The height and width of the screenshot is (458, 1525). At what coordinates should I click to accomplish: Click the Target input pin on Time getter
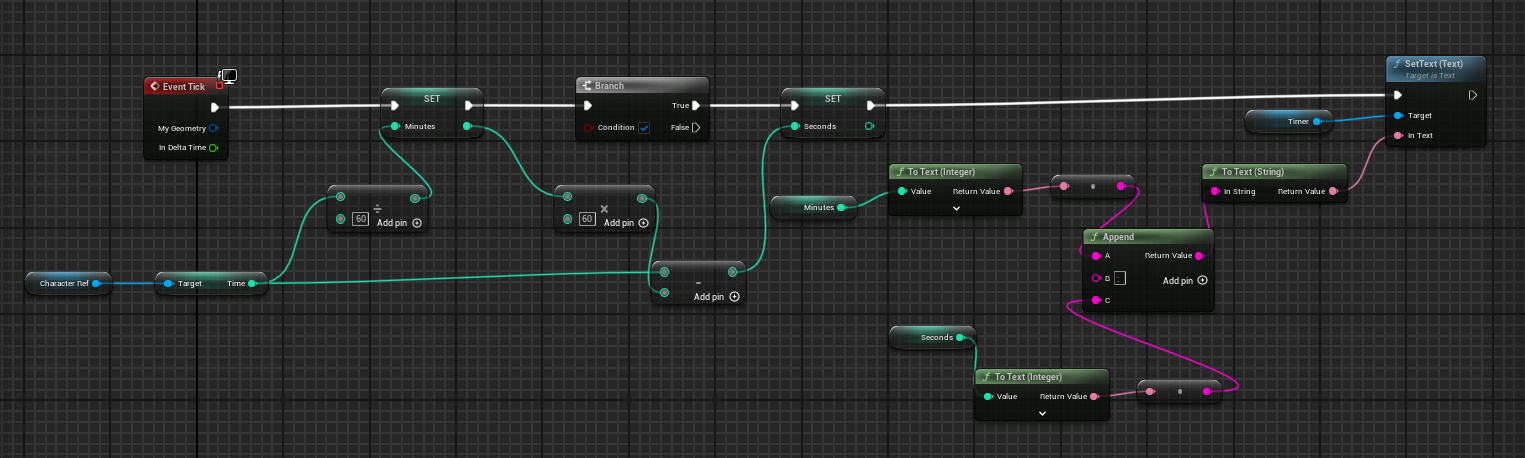pos(168,284)
